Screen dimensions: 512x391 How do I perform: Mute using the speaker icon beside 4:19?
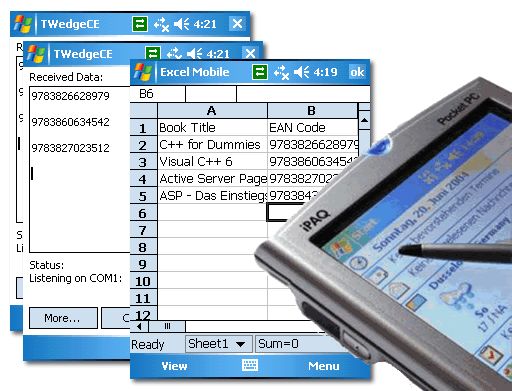pos(302,72)
